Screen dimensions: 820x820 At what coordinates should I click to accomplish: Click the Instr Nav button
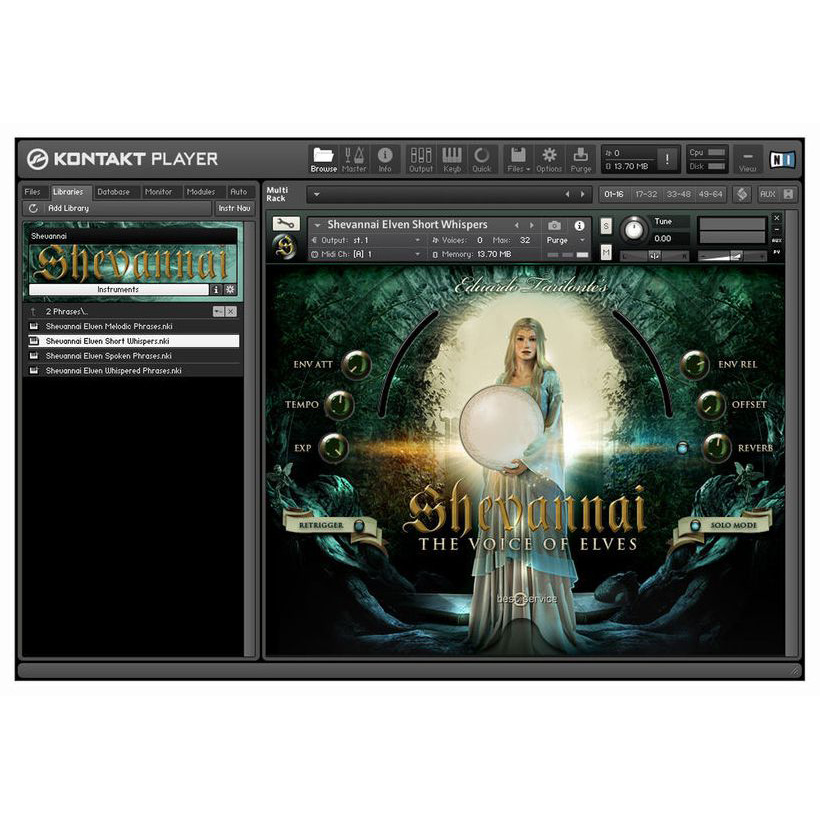[234, 208]
